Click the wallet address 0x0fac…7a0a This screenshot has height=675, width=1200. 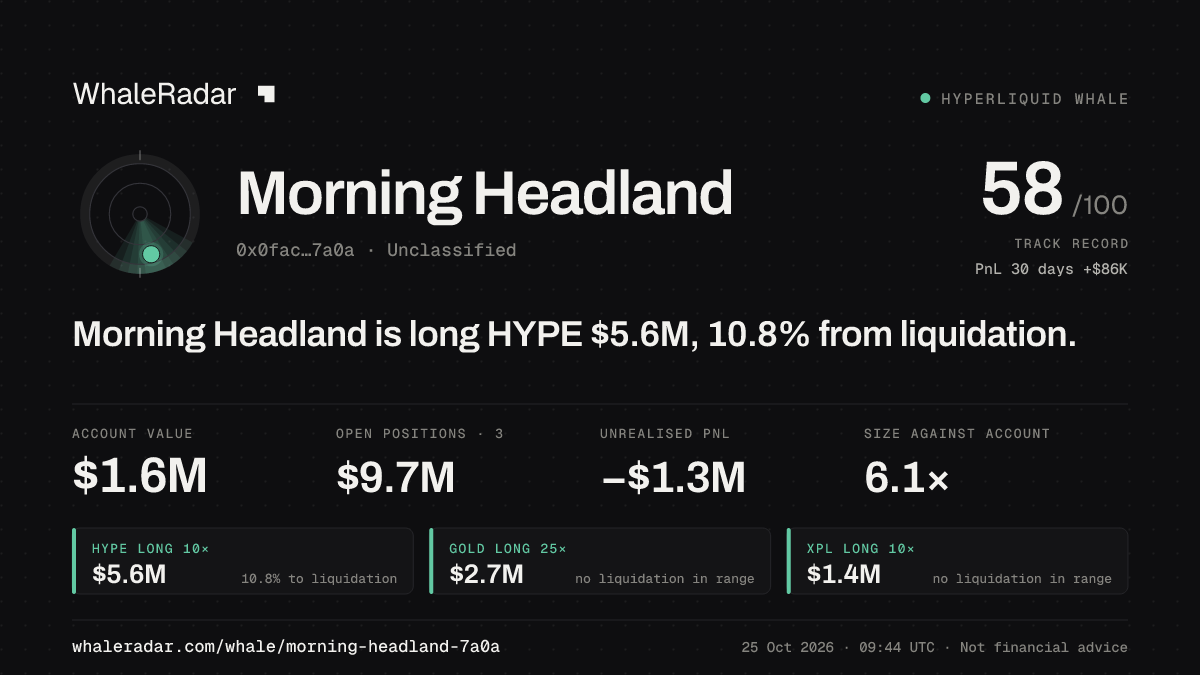[x=295, y=250]
